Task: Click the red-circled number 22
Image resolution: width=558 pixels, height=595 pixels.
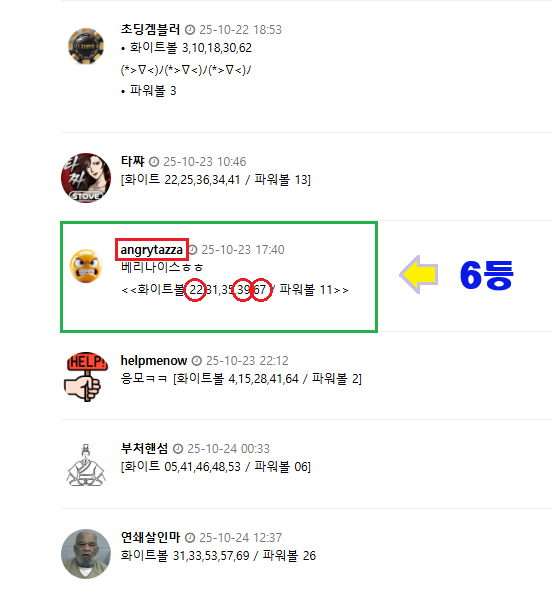Action: 195,290
